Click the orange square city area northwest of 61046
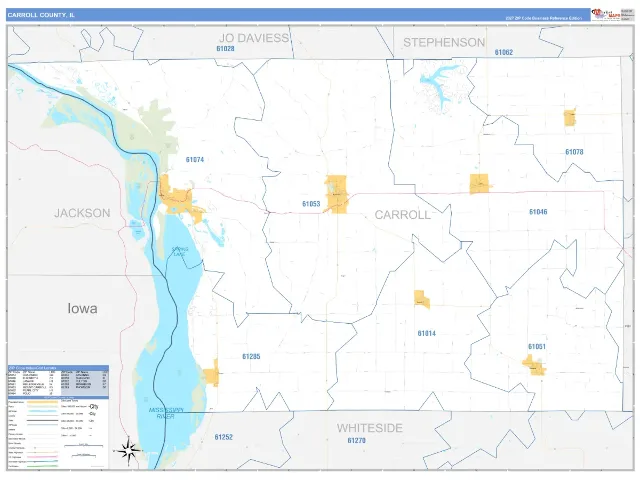 480,184
